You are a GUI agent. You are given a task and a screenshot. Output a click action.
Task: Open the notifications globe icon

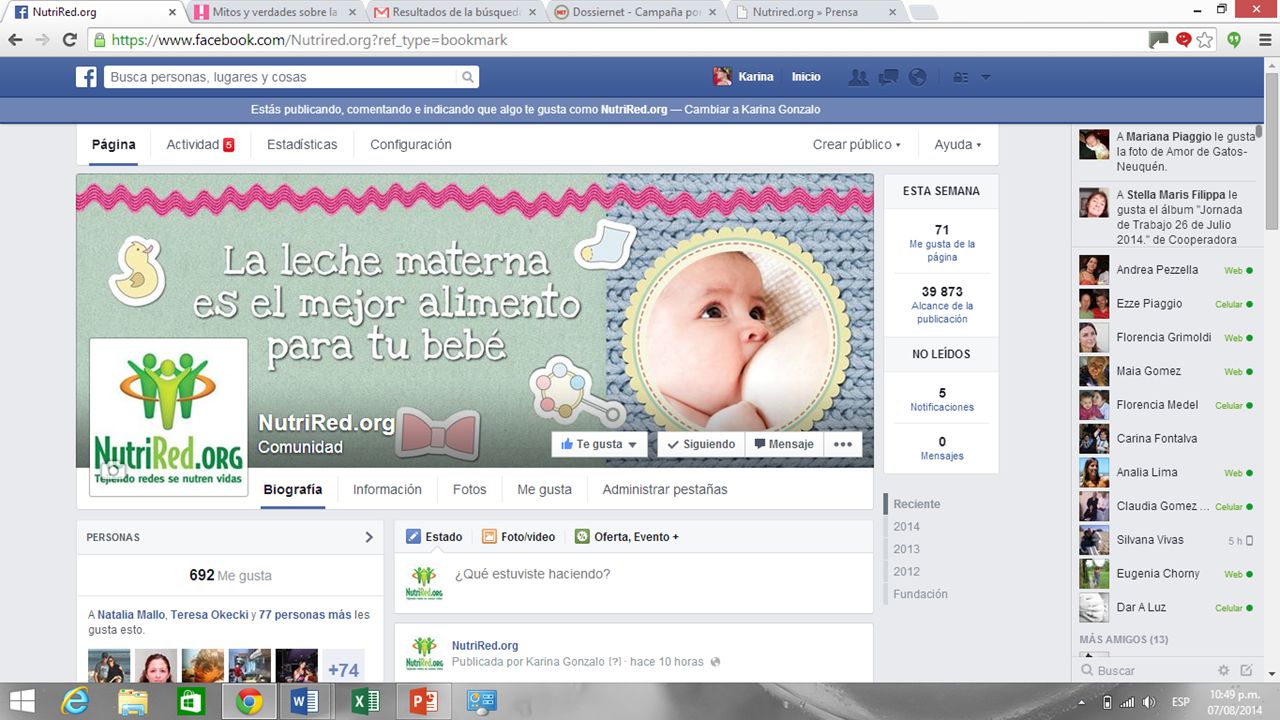pyautogui.click(x=917, y=77)
